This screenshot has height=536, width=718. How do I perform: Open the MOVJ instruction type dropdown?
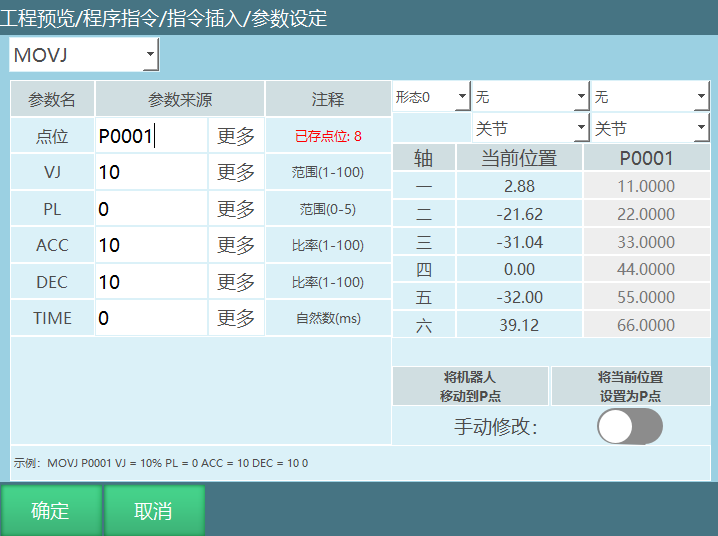pos(84,55)
